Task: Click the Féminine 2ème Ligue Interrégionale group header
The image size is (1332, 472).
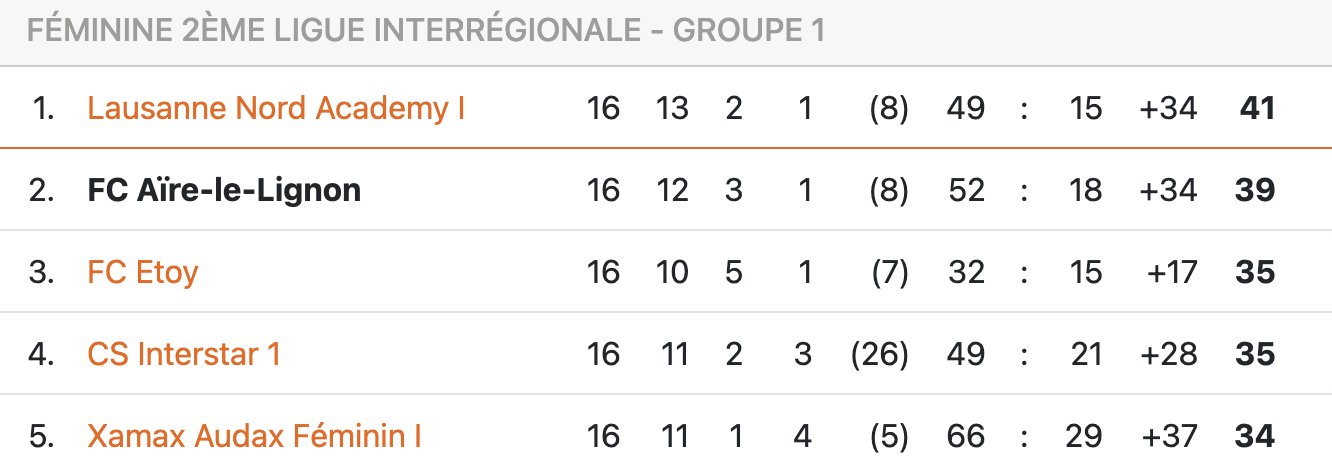Action: pyautogui.click(x=425, y=31)
